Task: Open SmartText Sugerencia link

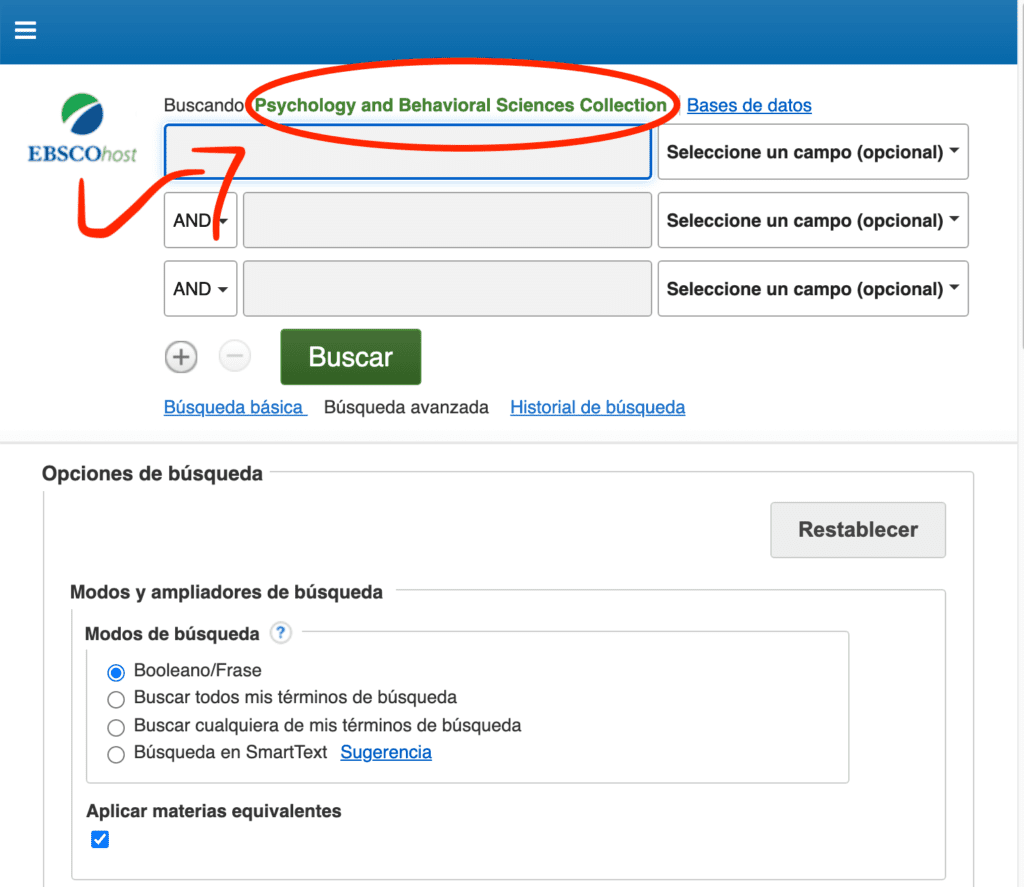Action: (386, 752)
